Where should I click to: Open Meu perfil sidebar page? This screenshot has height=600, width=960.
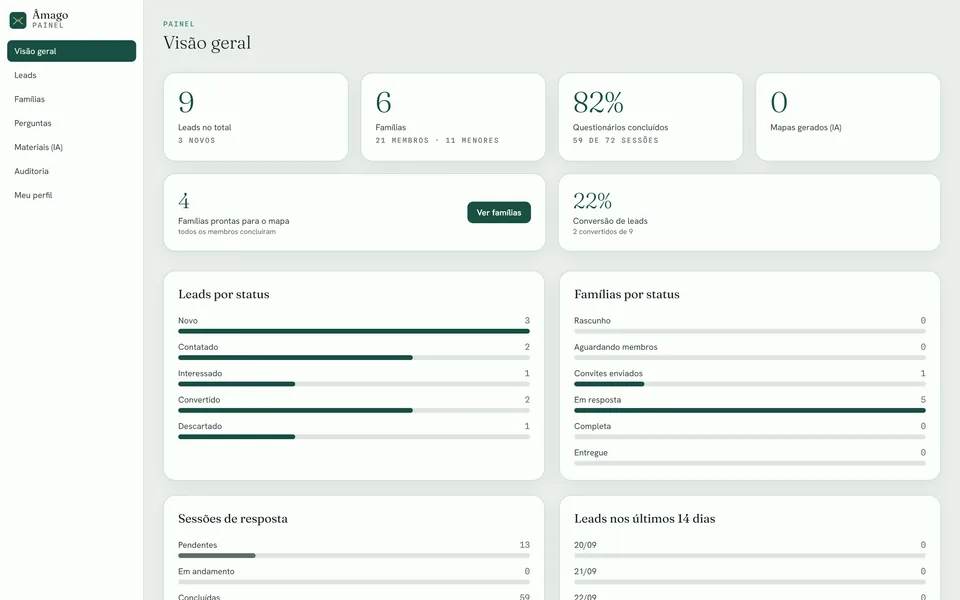[x=72, y=195]
